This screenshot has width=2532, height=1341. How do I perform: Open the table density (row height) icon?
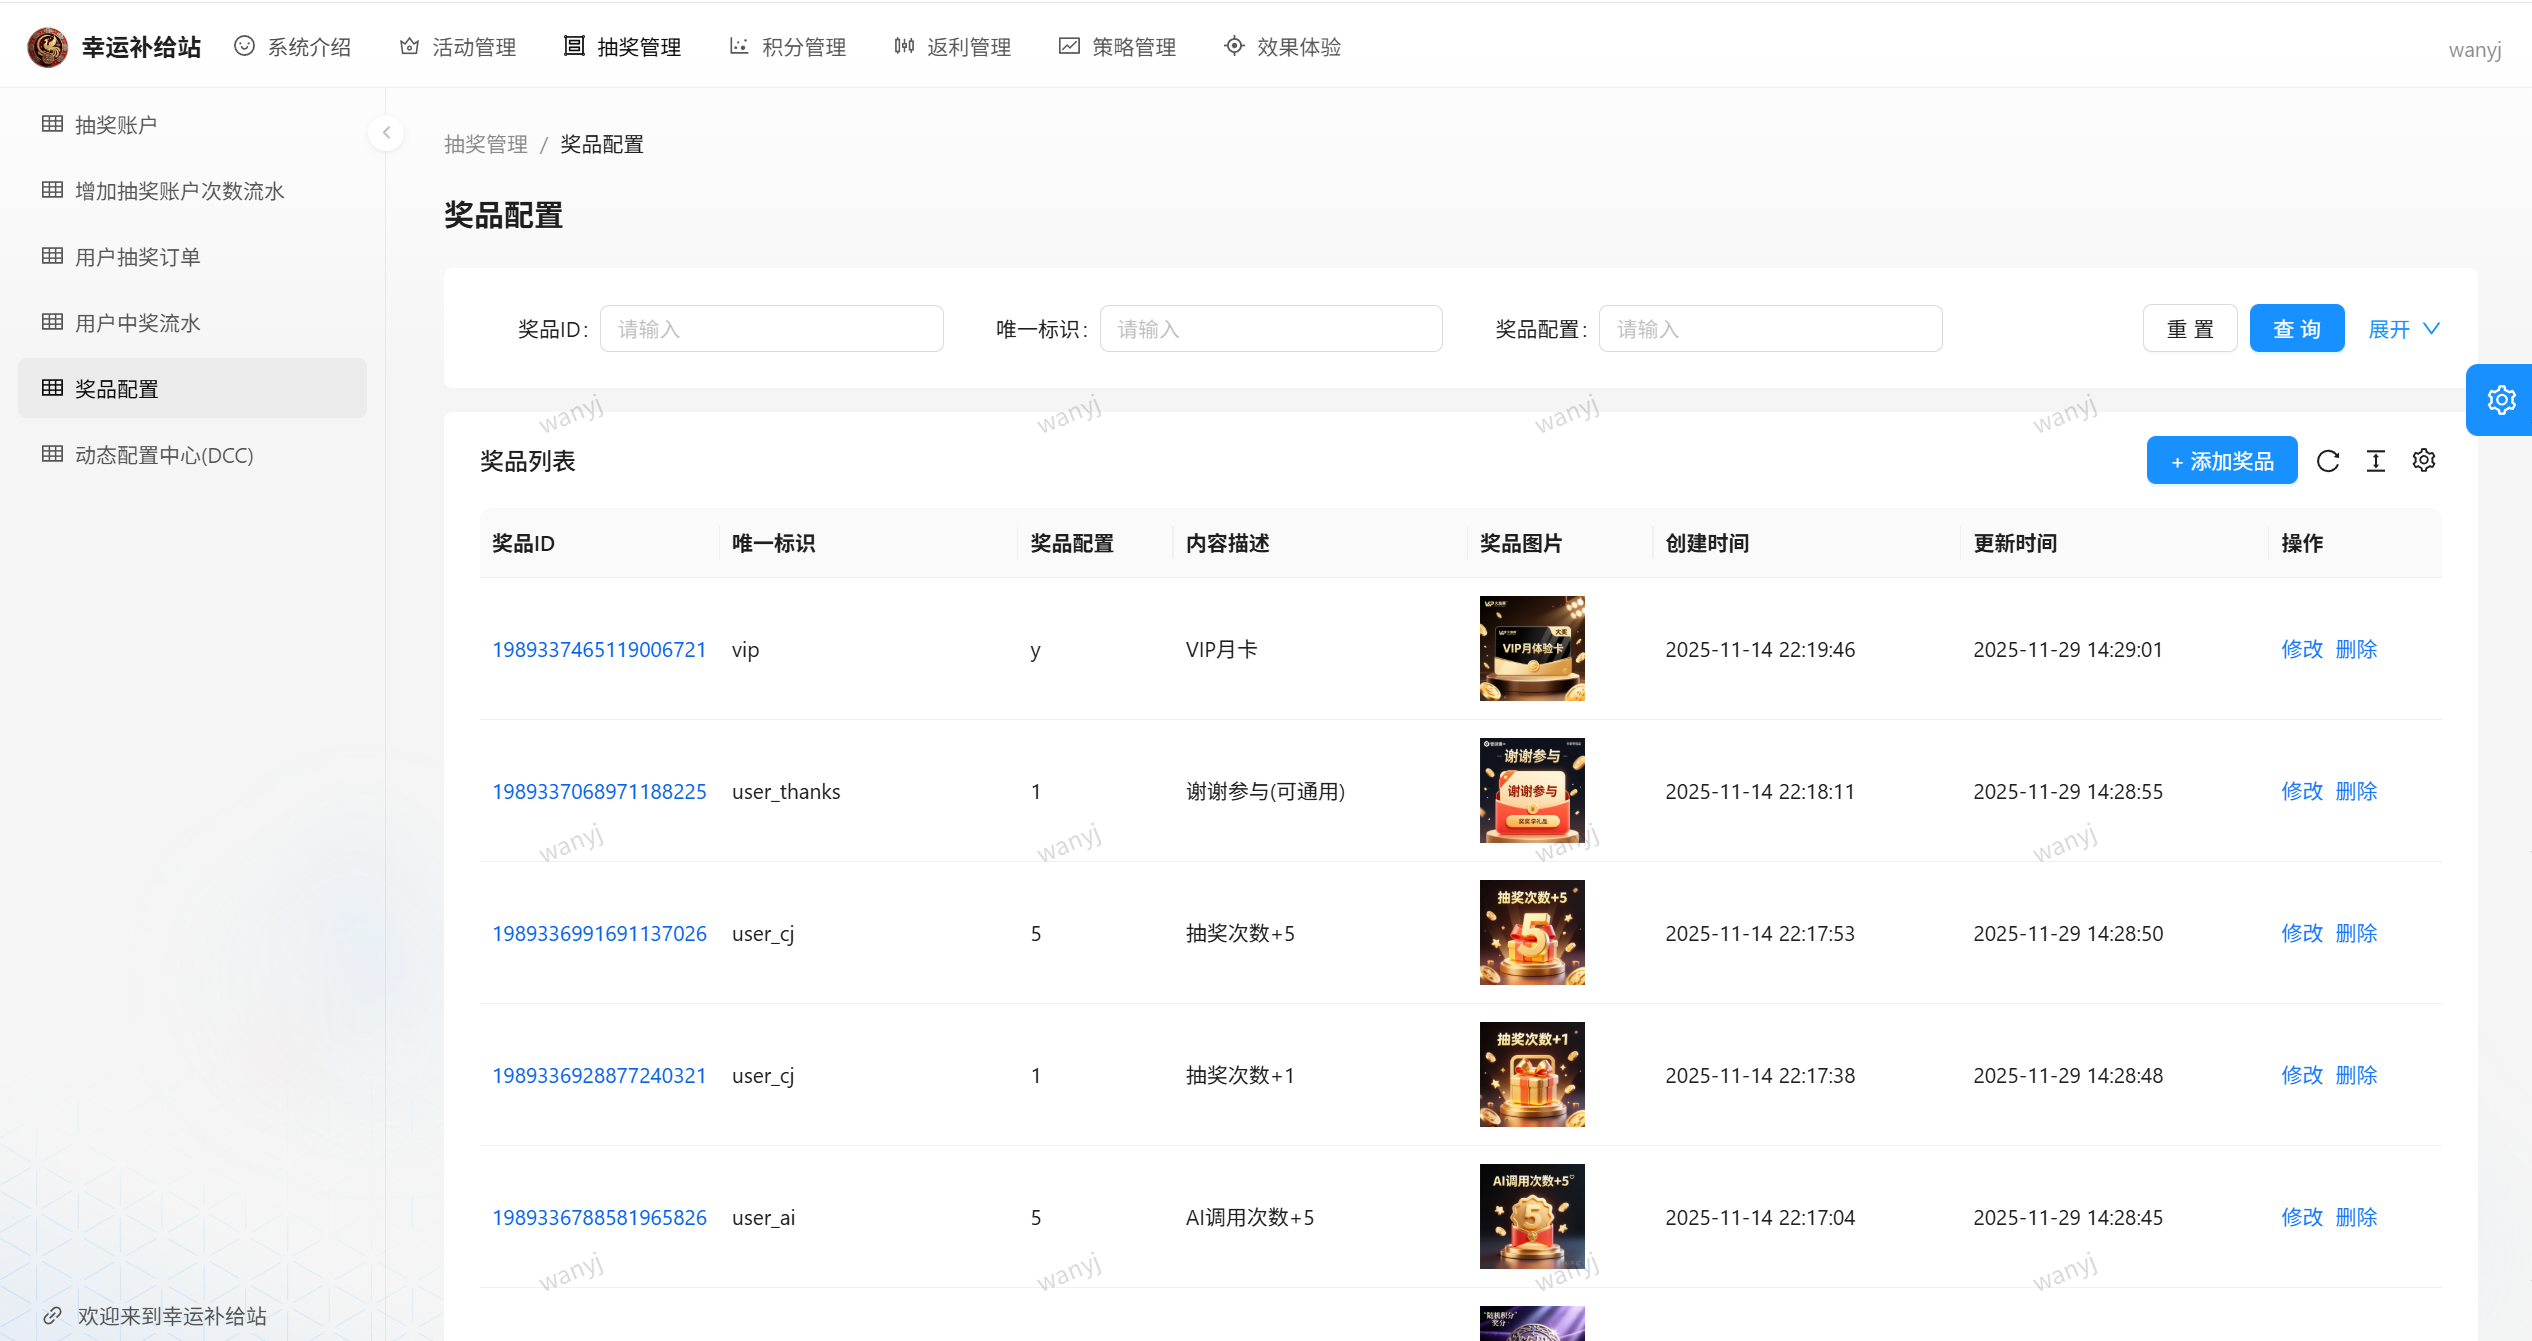[x=2375, y=461]
